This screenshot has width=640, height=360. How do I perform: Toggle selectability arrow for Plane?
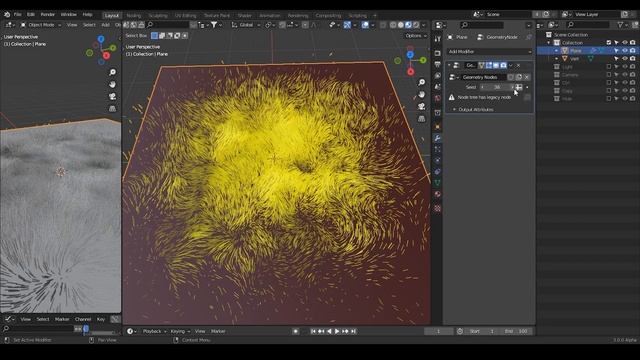(x=617, y=51)
